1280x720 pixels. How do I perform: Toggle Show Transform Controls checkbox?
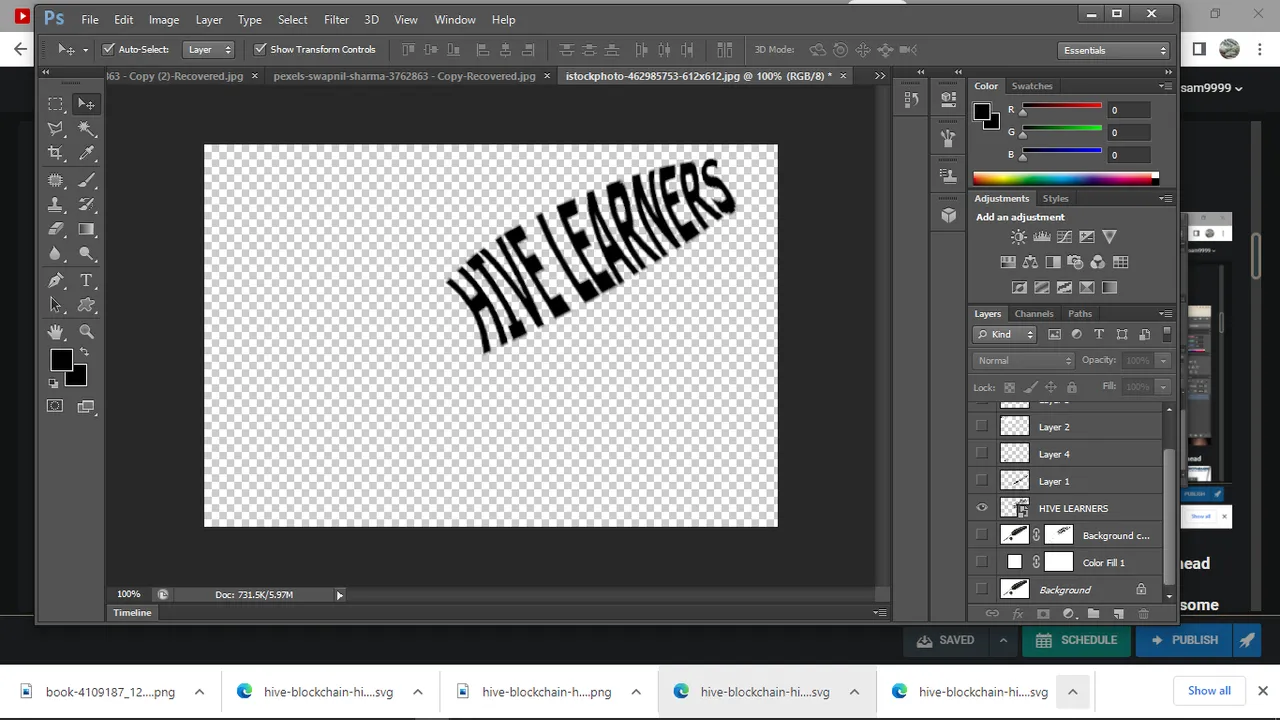click(260, 49)
